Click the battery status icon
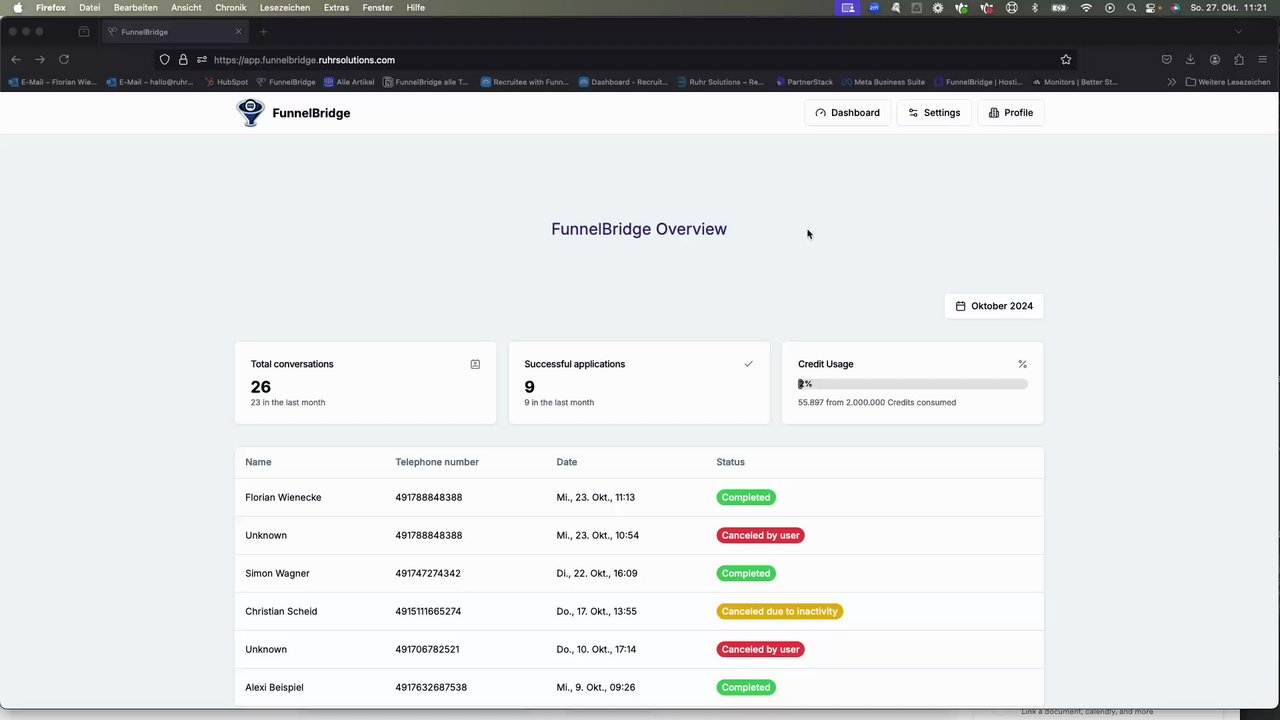This screenshot has width=1280, height=720. 1060,8
